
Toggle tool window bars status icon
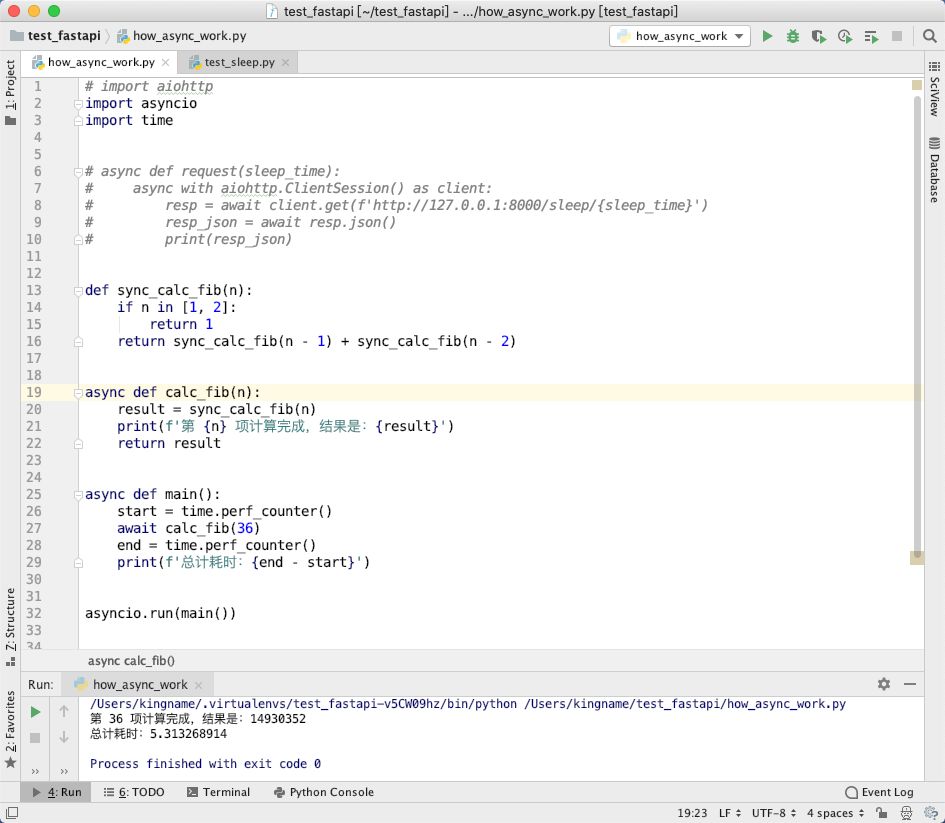pyautogui.click(x=11, y=813)
